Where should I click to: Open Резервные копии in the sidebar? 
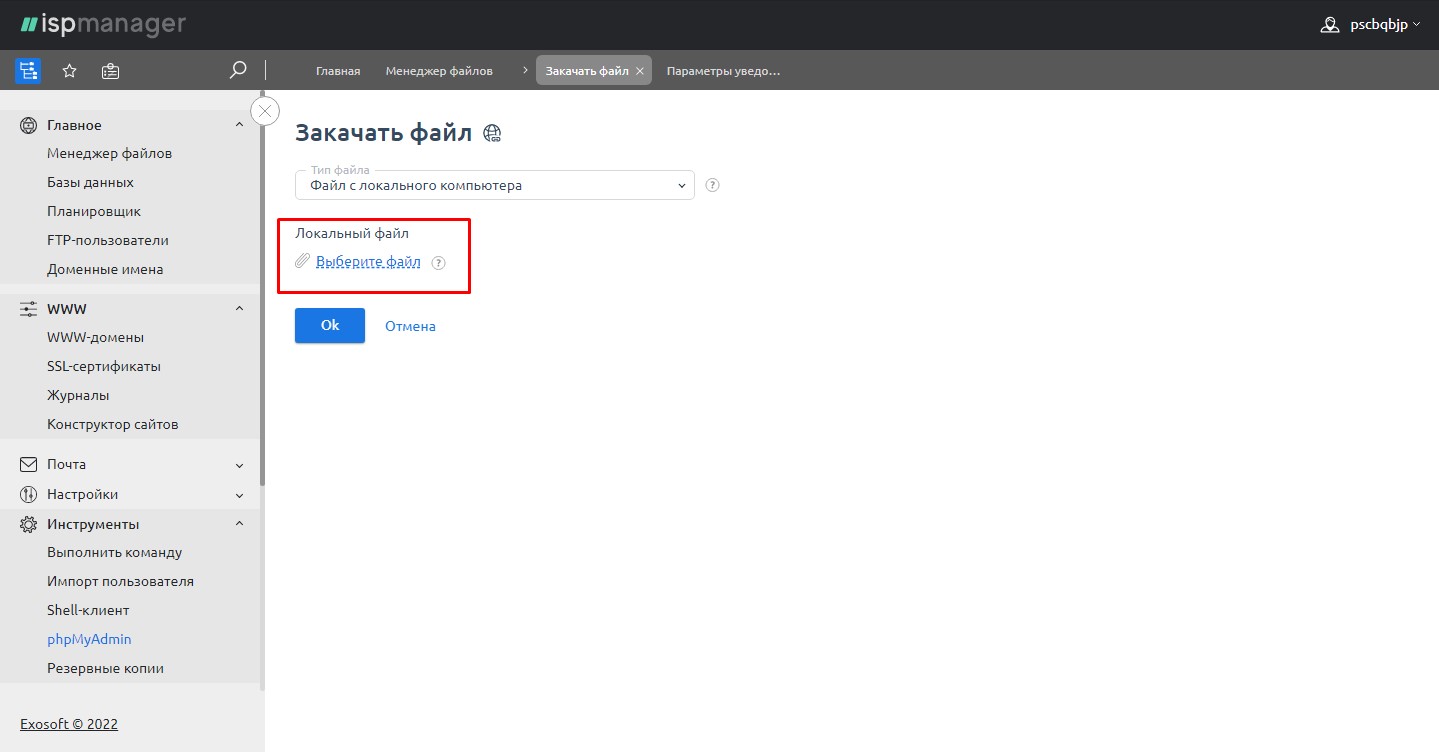(x=105, y=668)
